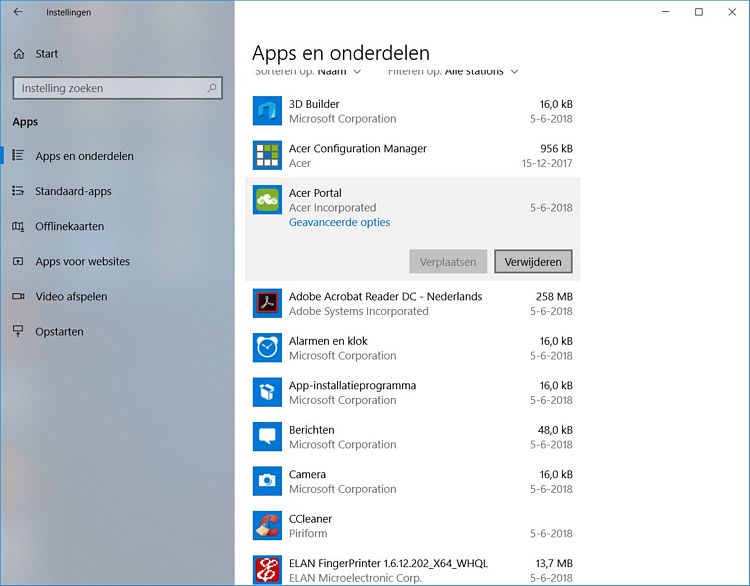Click the search magnifier icon
Image resolution: width=750 pixels, height=586 pixels.
212,88
